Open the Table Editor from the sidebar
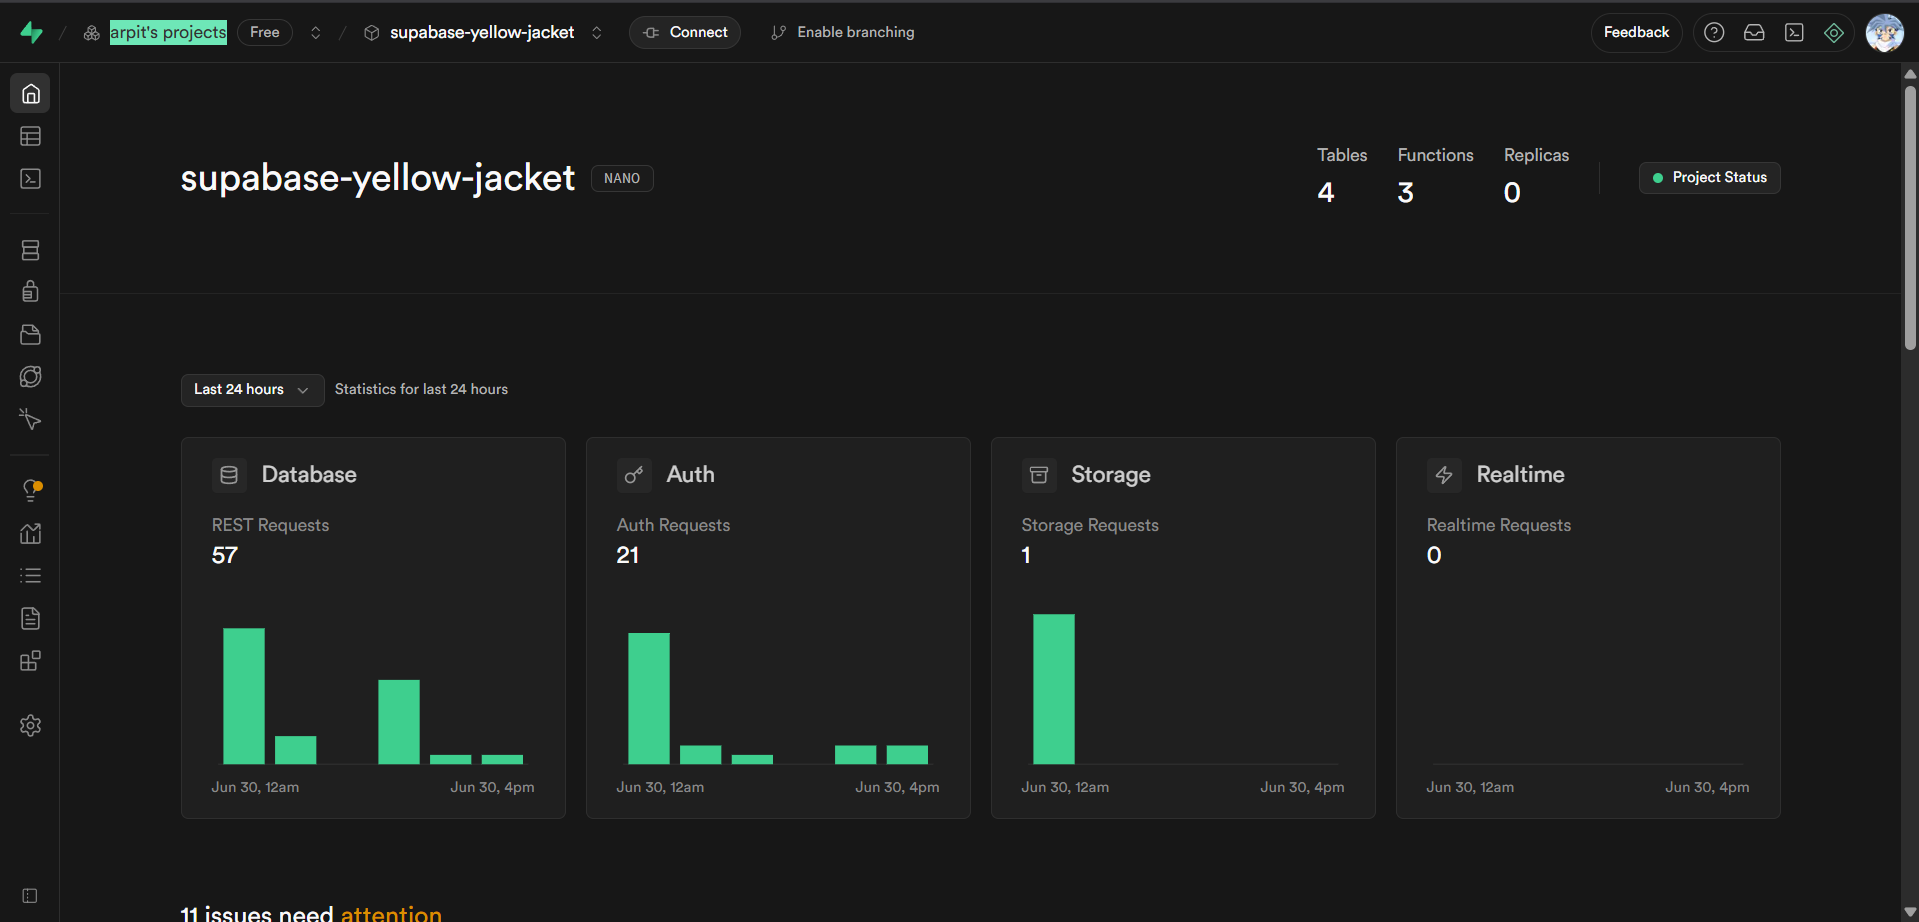1919x922 pixels. pyautogui.click(x=31, y=136)
